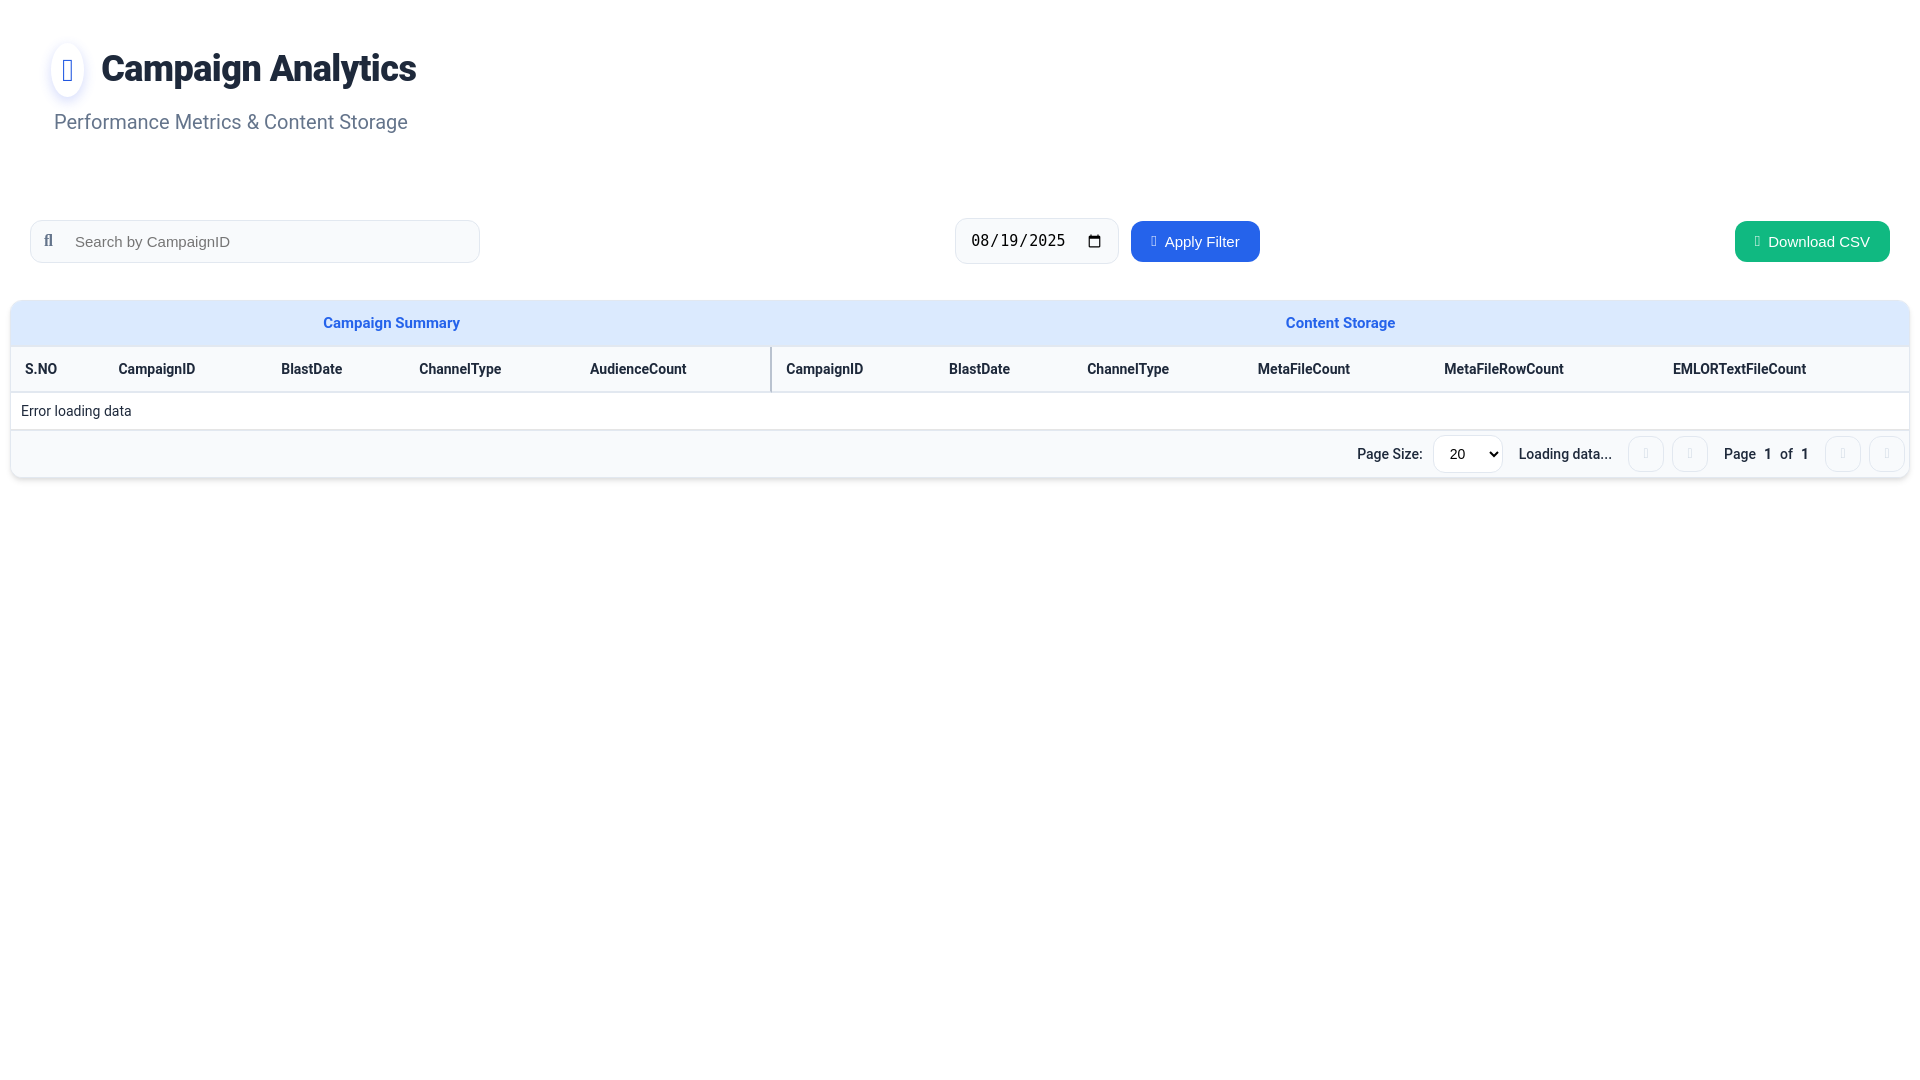This screenshot has height=1080, width=1920.
Task: Open the date picker calendar icon
Action: point(1094,241)
